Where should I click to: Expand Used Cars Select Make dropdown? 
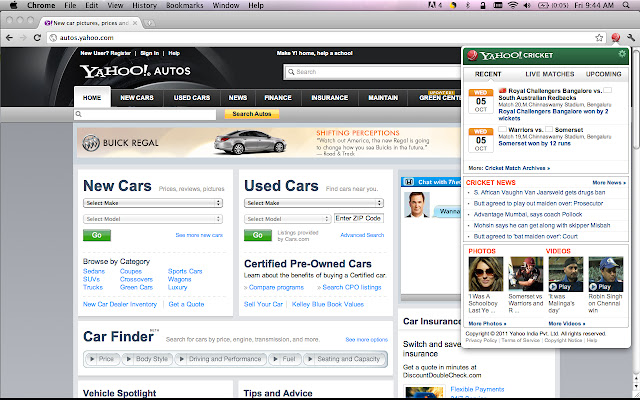tap(314, 203)
